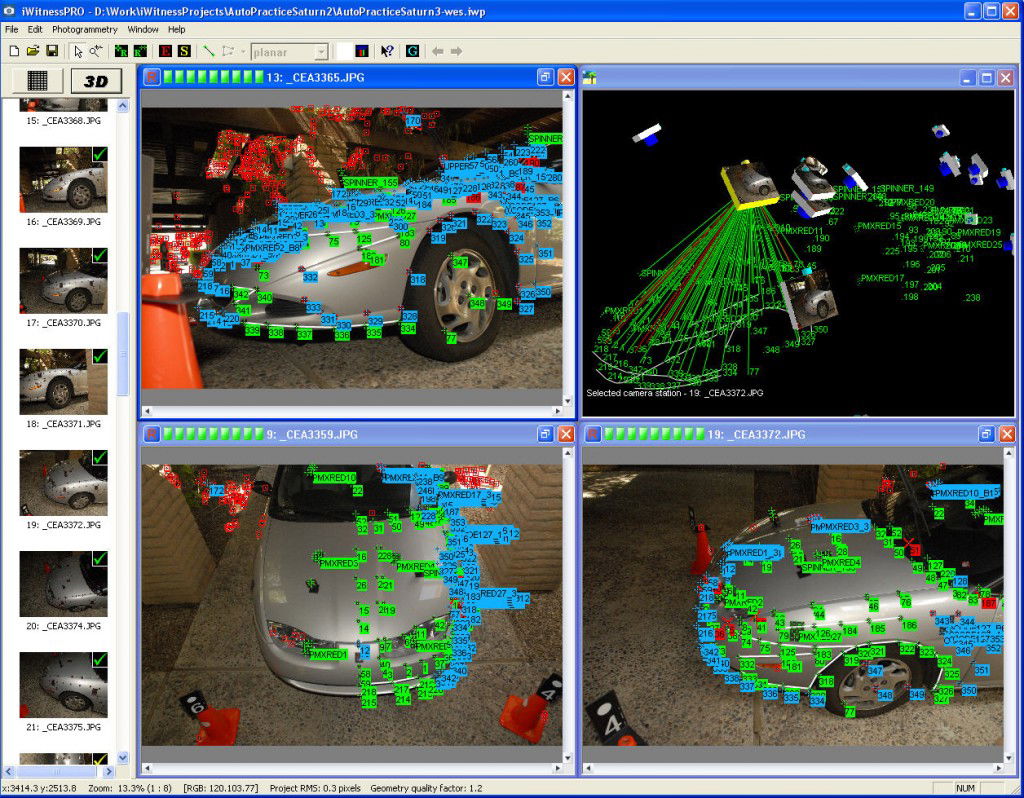The height and width of the screenshot is (798, 1024).
Task: Select the point marking tool
Action: (x=96, y=51)
